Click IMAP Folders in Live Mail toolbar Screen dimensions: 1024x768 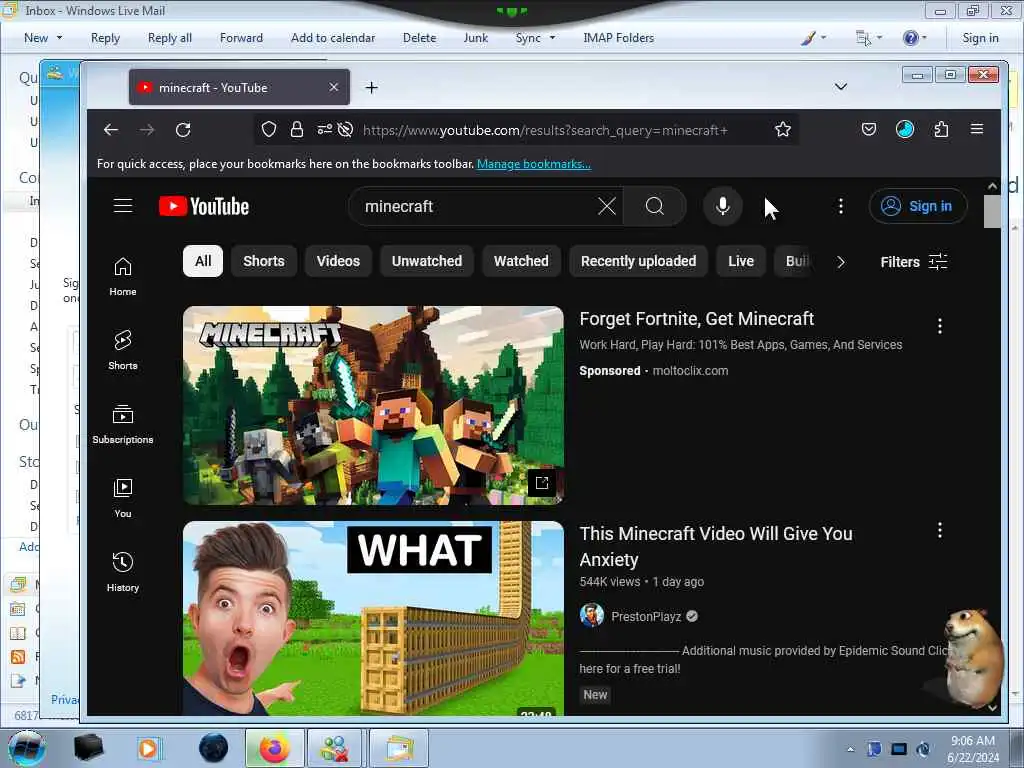[618, 38]
